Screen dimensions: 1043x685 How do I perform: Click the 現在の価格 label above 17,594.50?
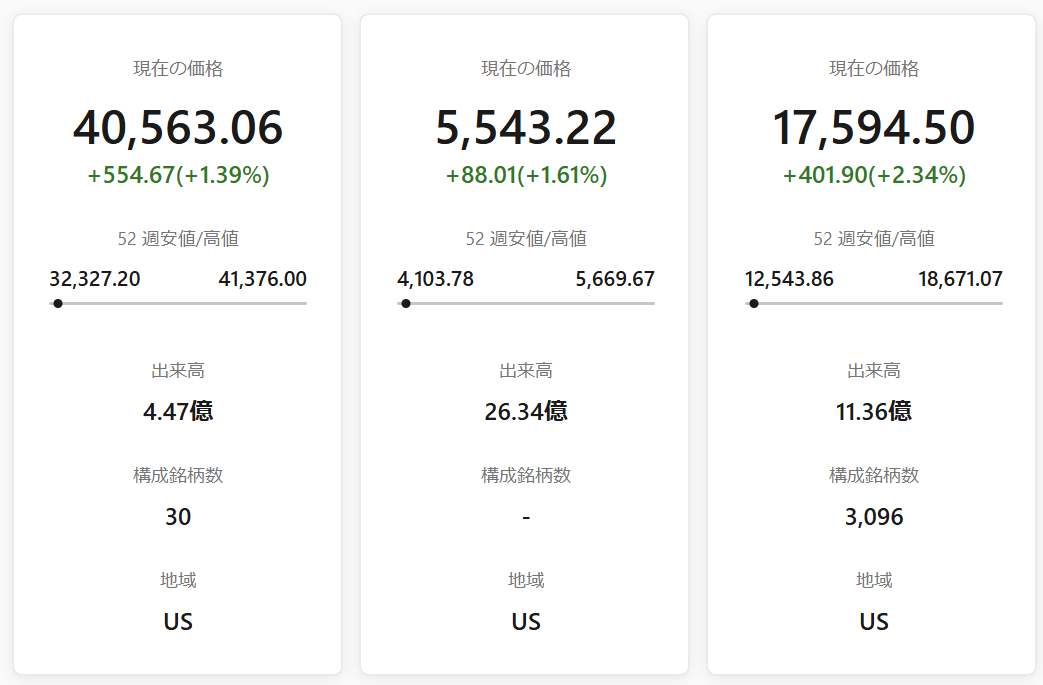873,68
